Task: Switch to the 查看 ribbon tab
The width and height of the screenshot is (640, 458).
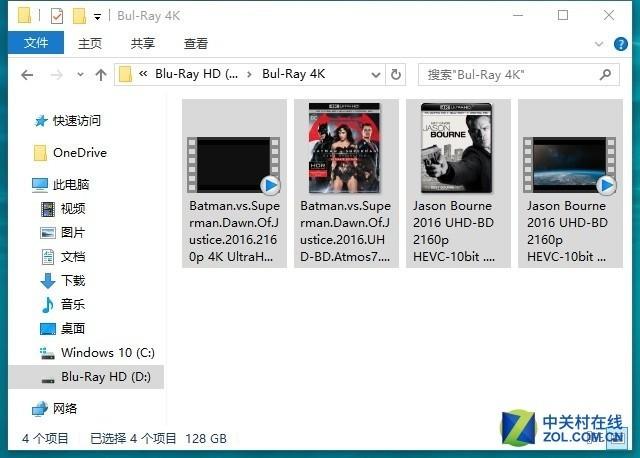Action: [196, 43]
